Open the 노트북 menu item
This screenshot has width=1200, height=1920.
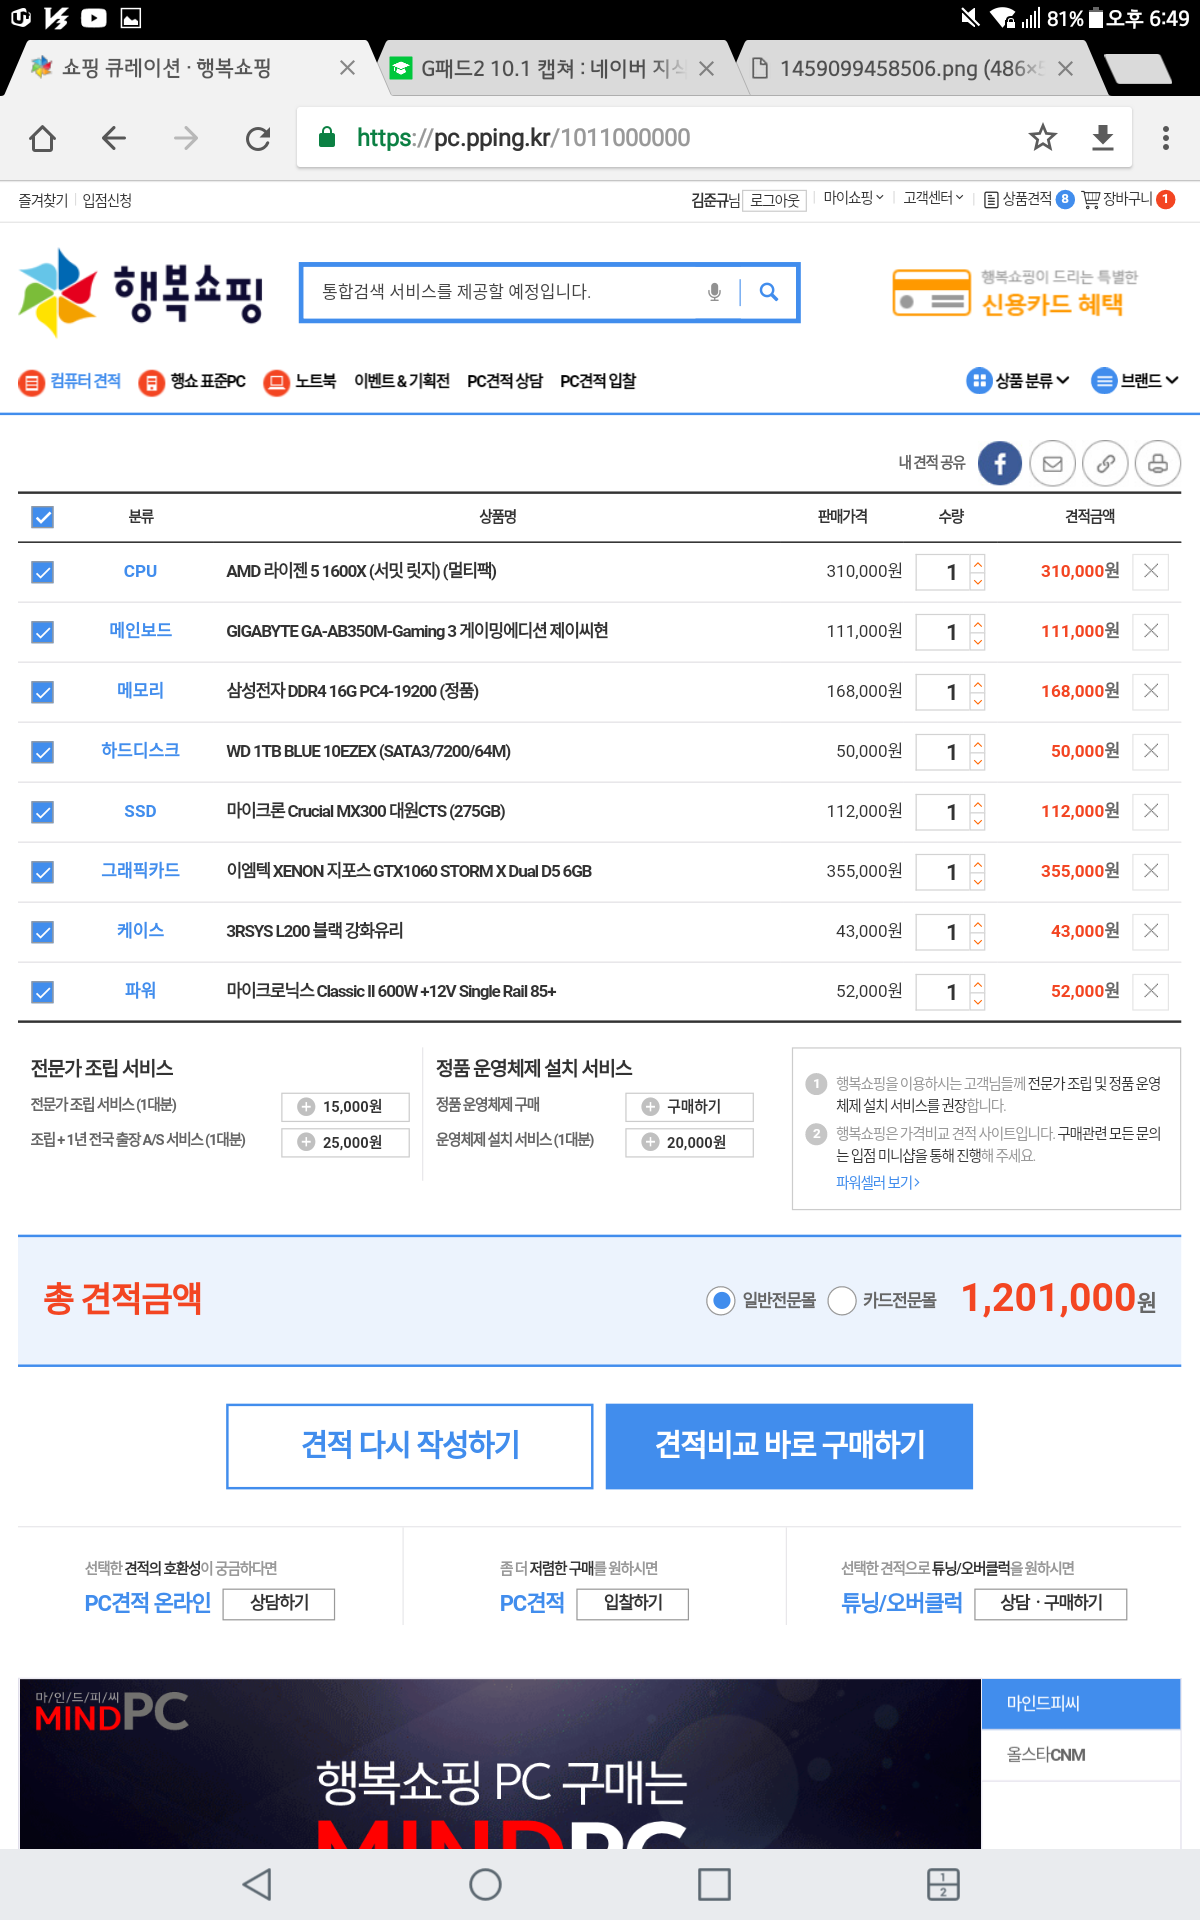pyautogui.click(x=300, y=381)
